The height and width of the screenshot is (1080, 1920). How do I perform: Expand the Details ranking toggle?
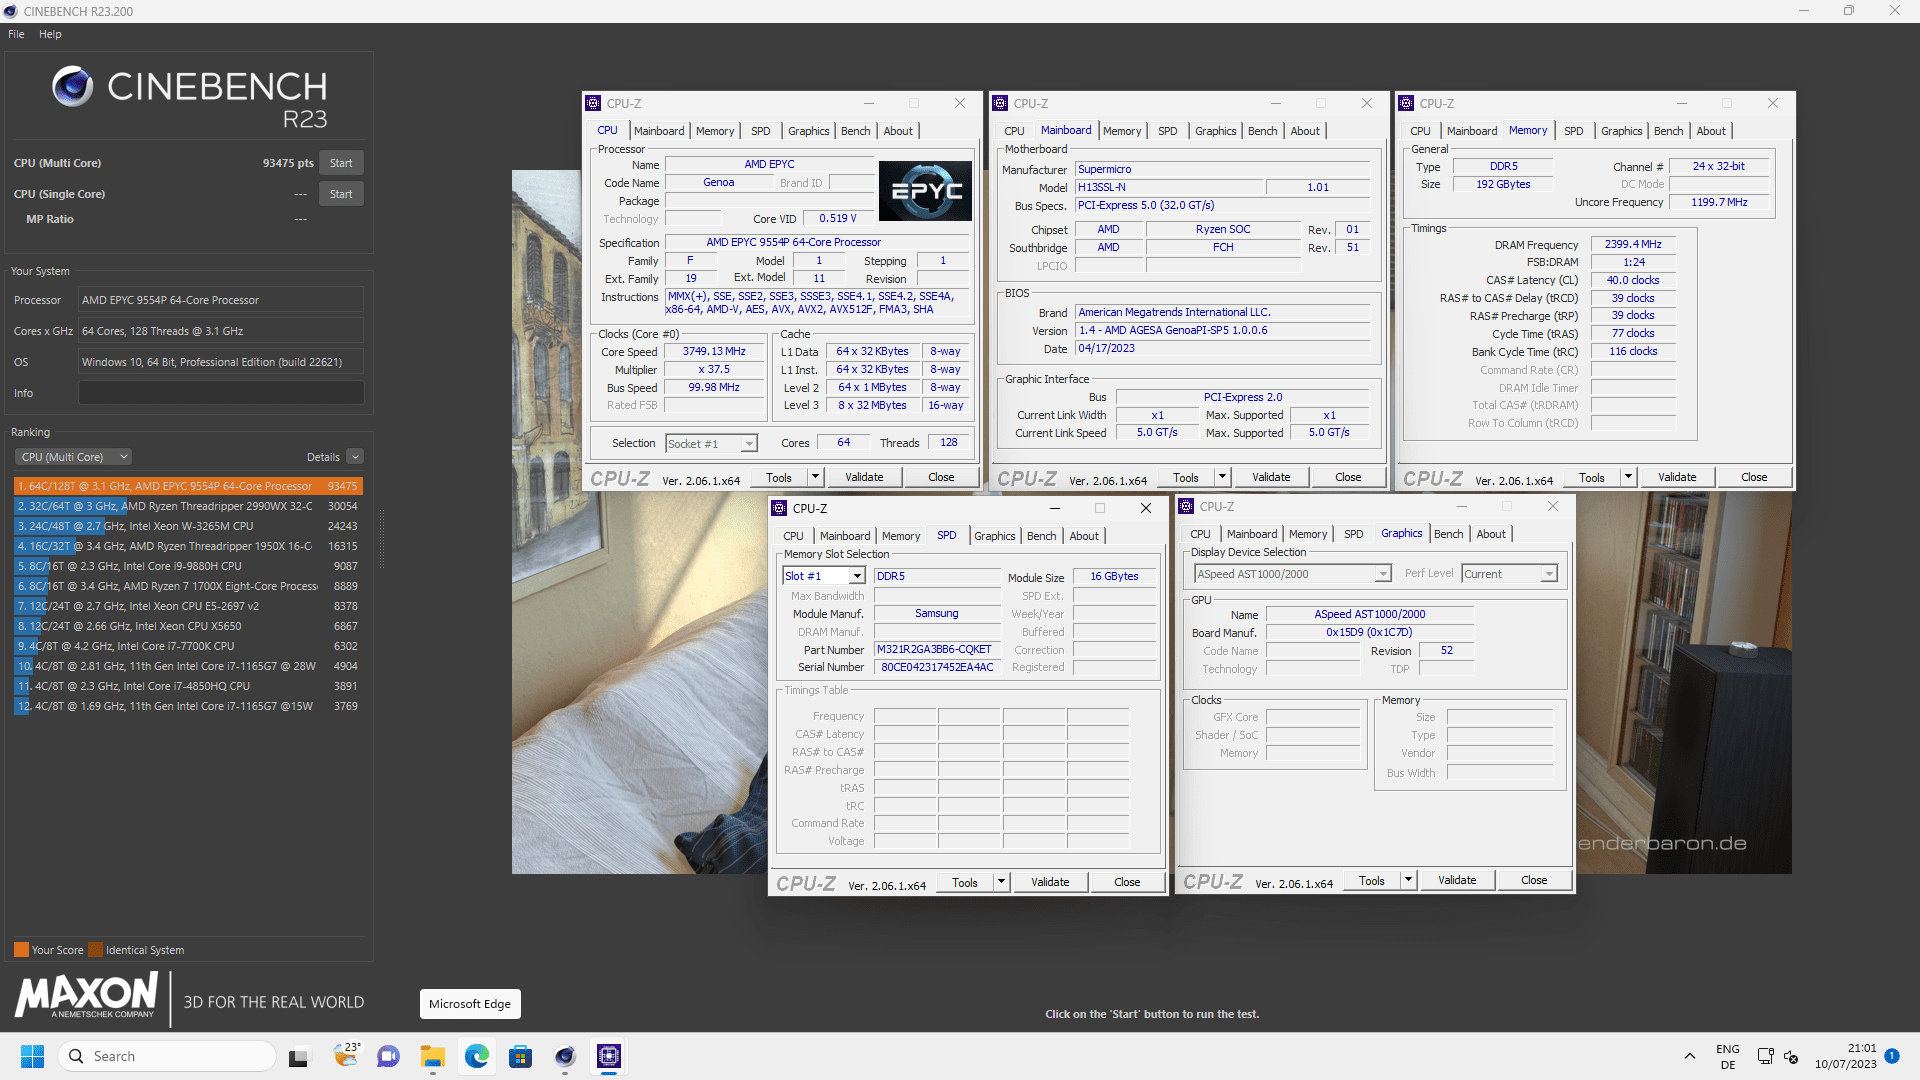[355, 457]
